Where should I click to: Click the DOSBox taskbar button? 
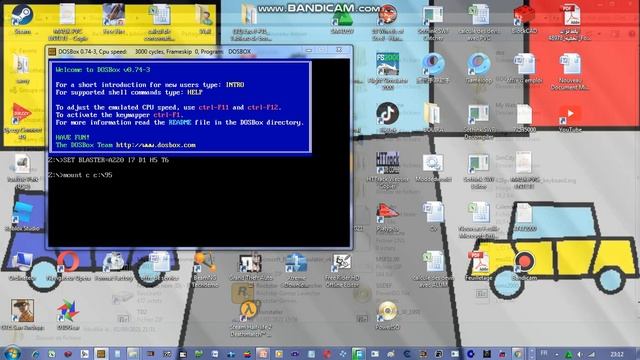pyautogui.click(x=101, y=354)
